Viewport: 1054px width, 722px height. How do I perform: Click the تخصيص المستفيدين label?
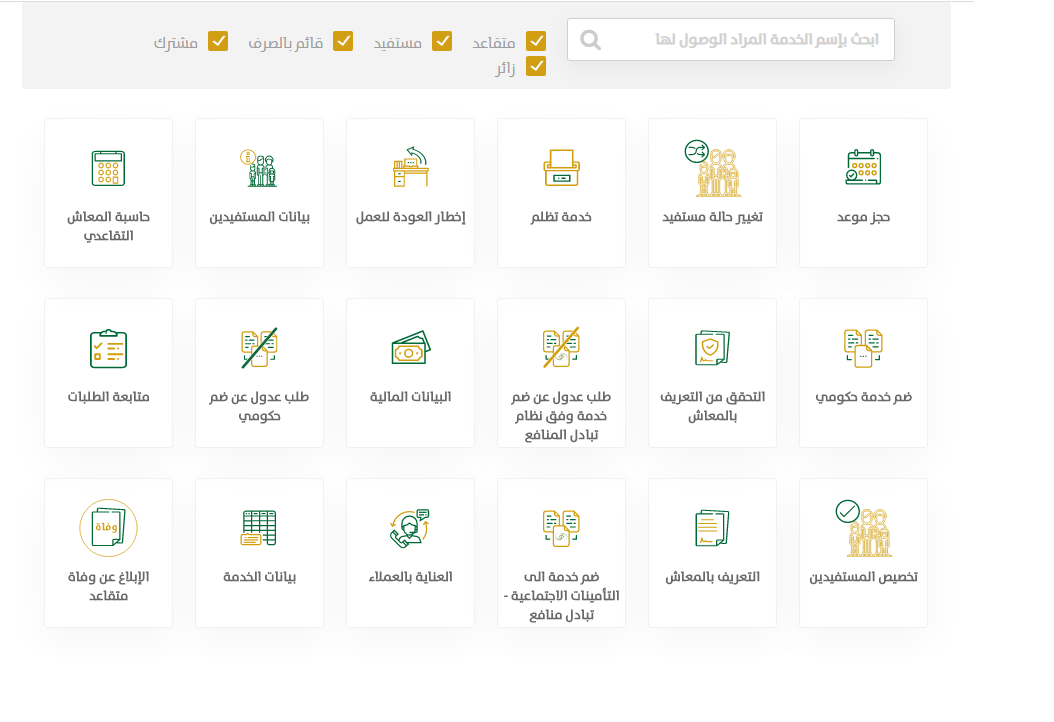[x=864, y=577]
